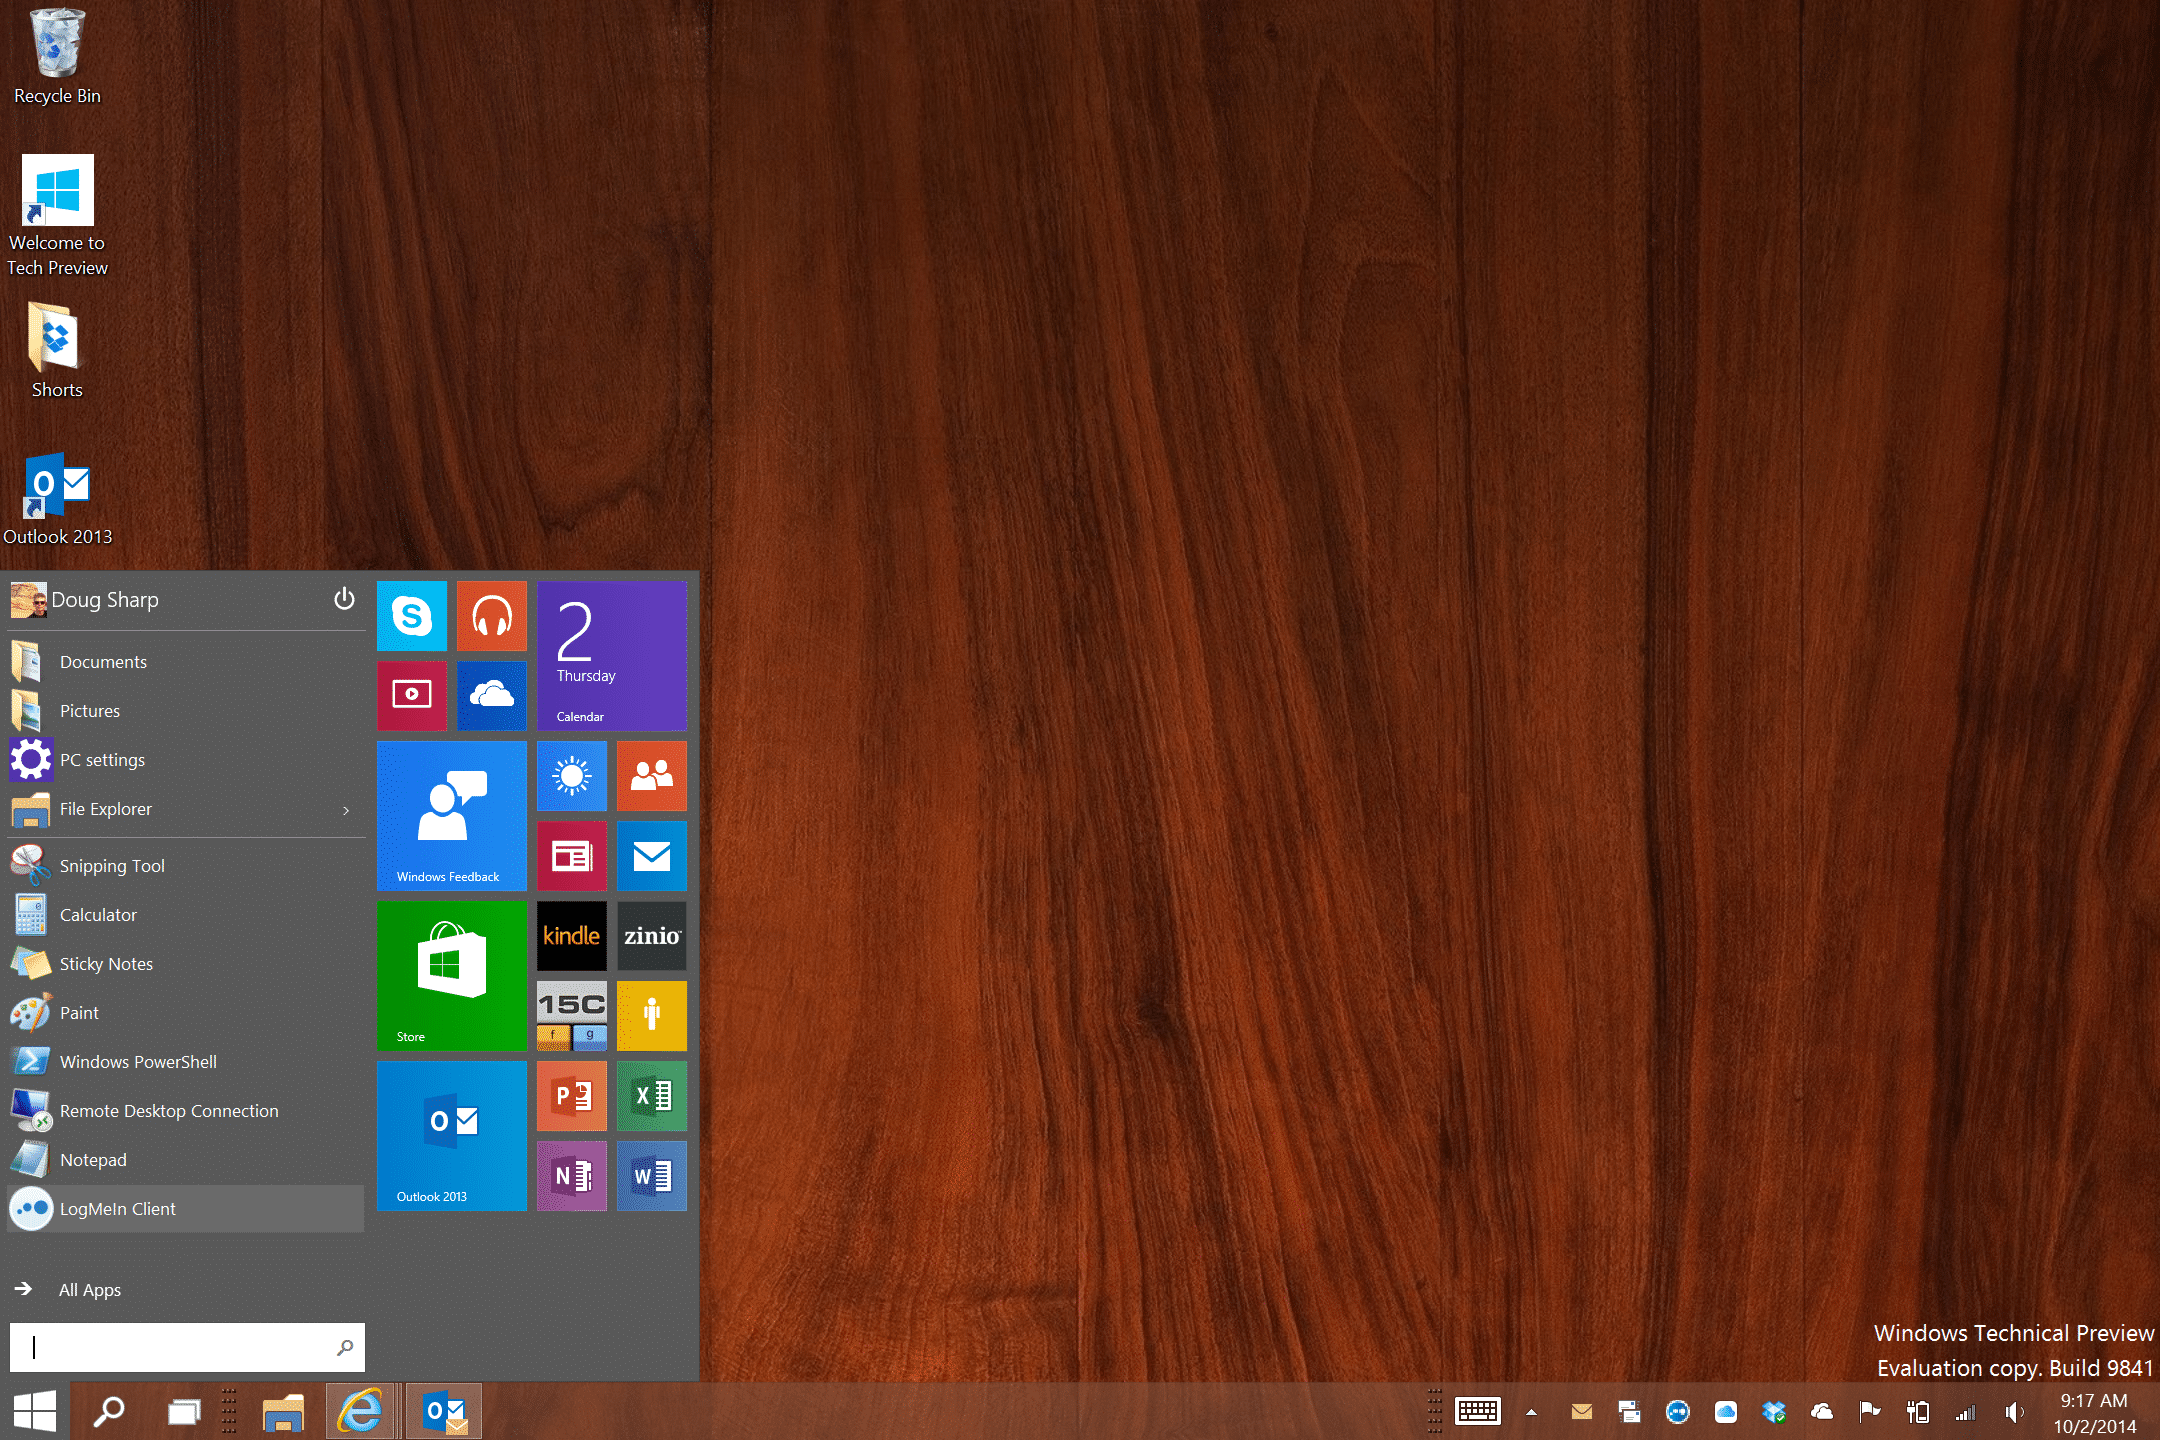This screenshot has width=2160, height=1440.
Task: Open the Skype tile
Action: (412, 616)
